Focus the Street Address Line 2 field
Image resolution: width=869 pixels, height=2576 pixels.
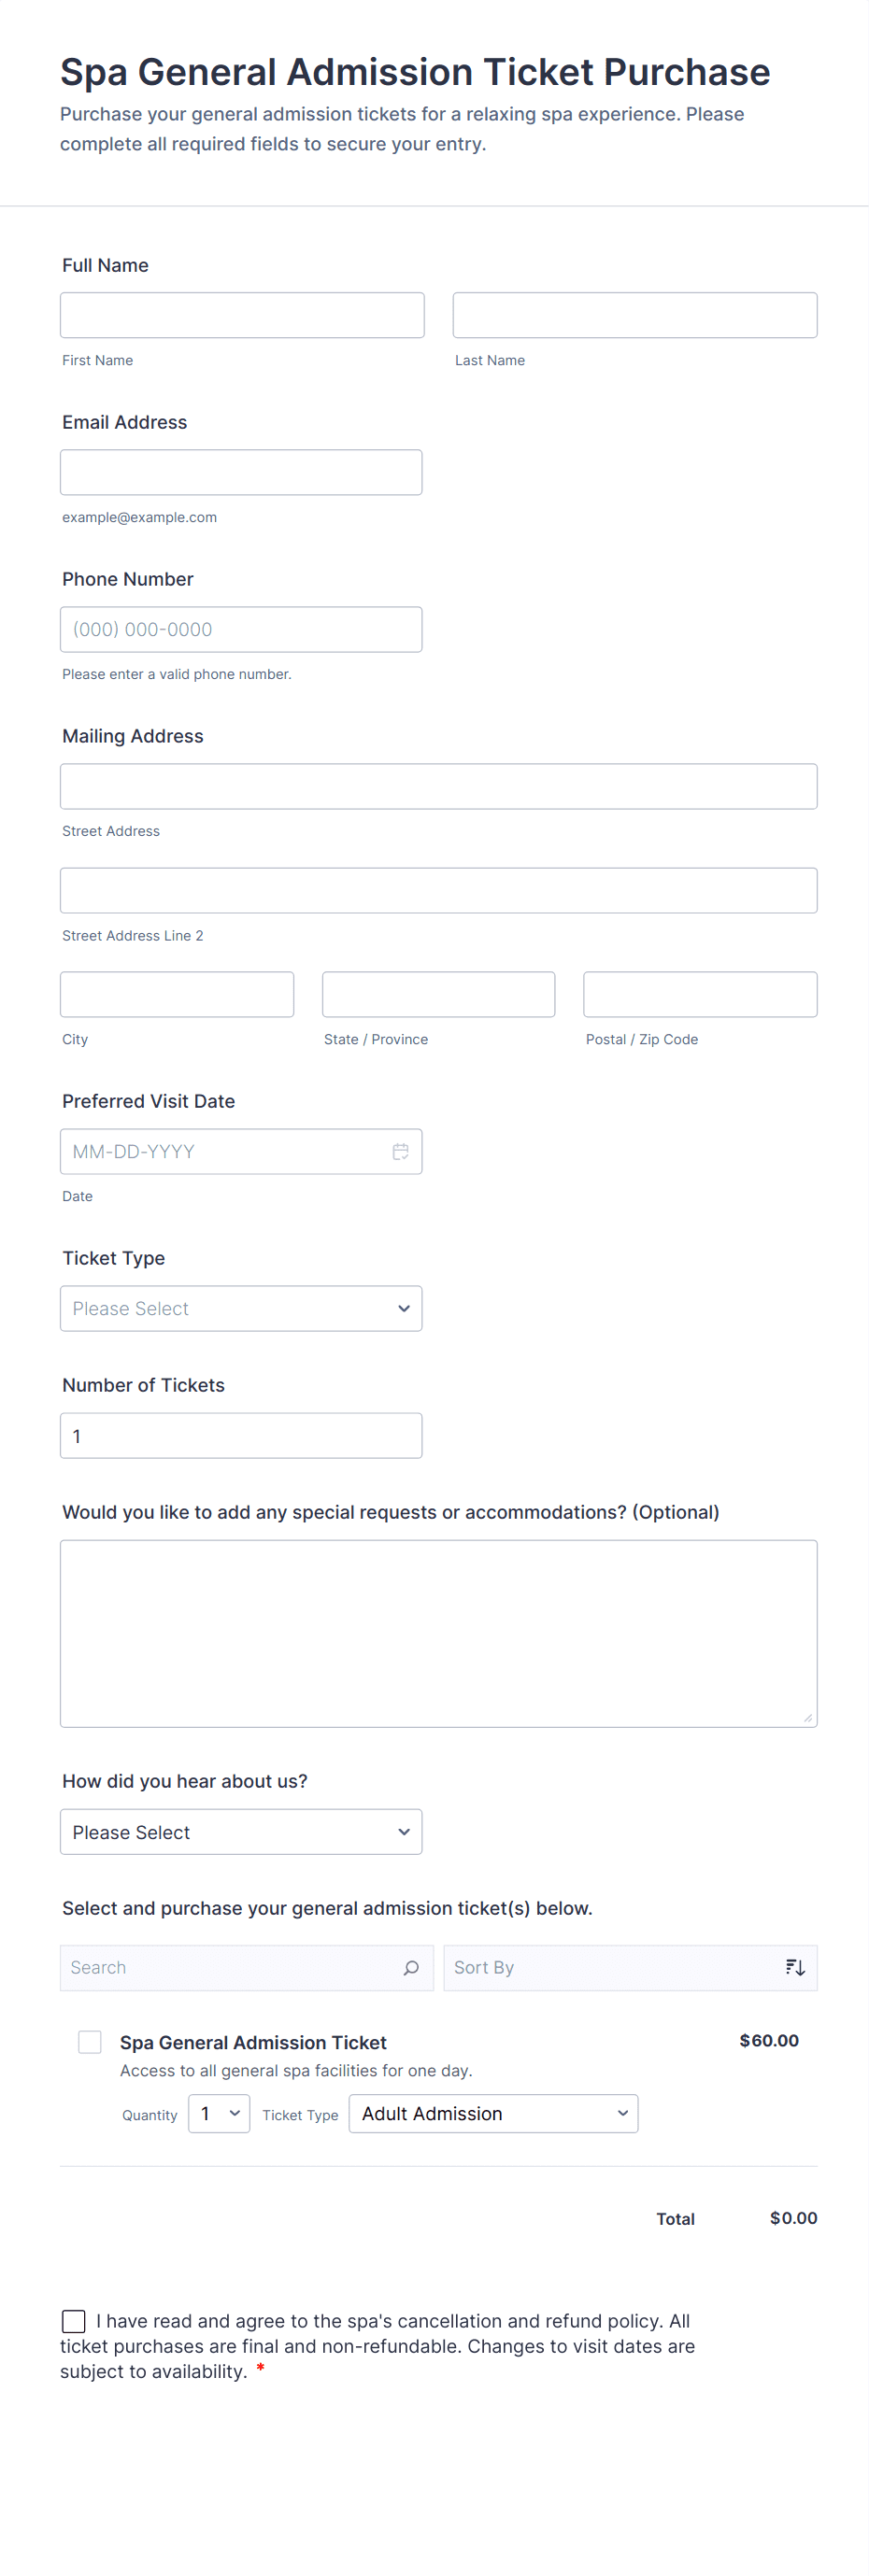coord(438,890)
